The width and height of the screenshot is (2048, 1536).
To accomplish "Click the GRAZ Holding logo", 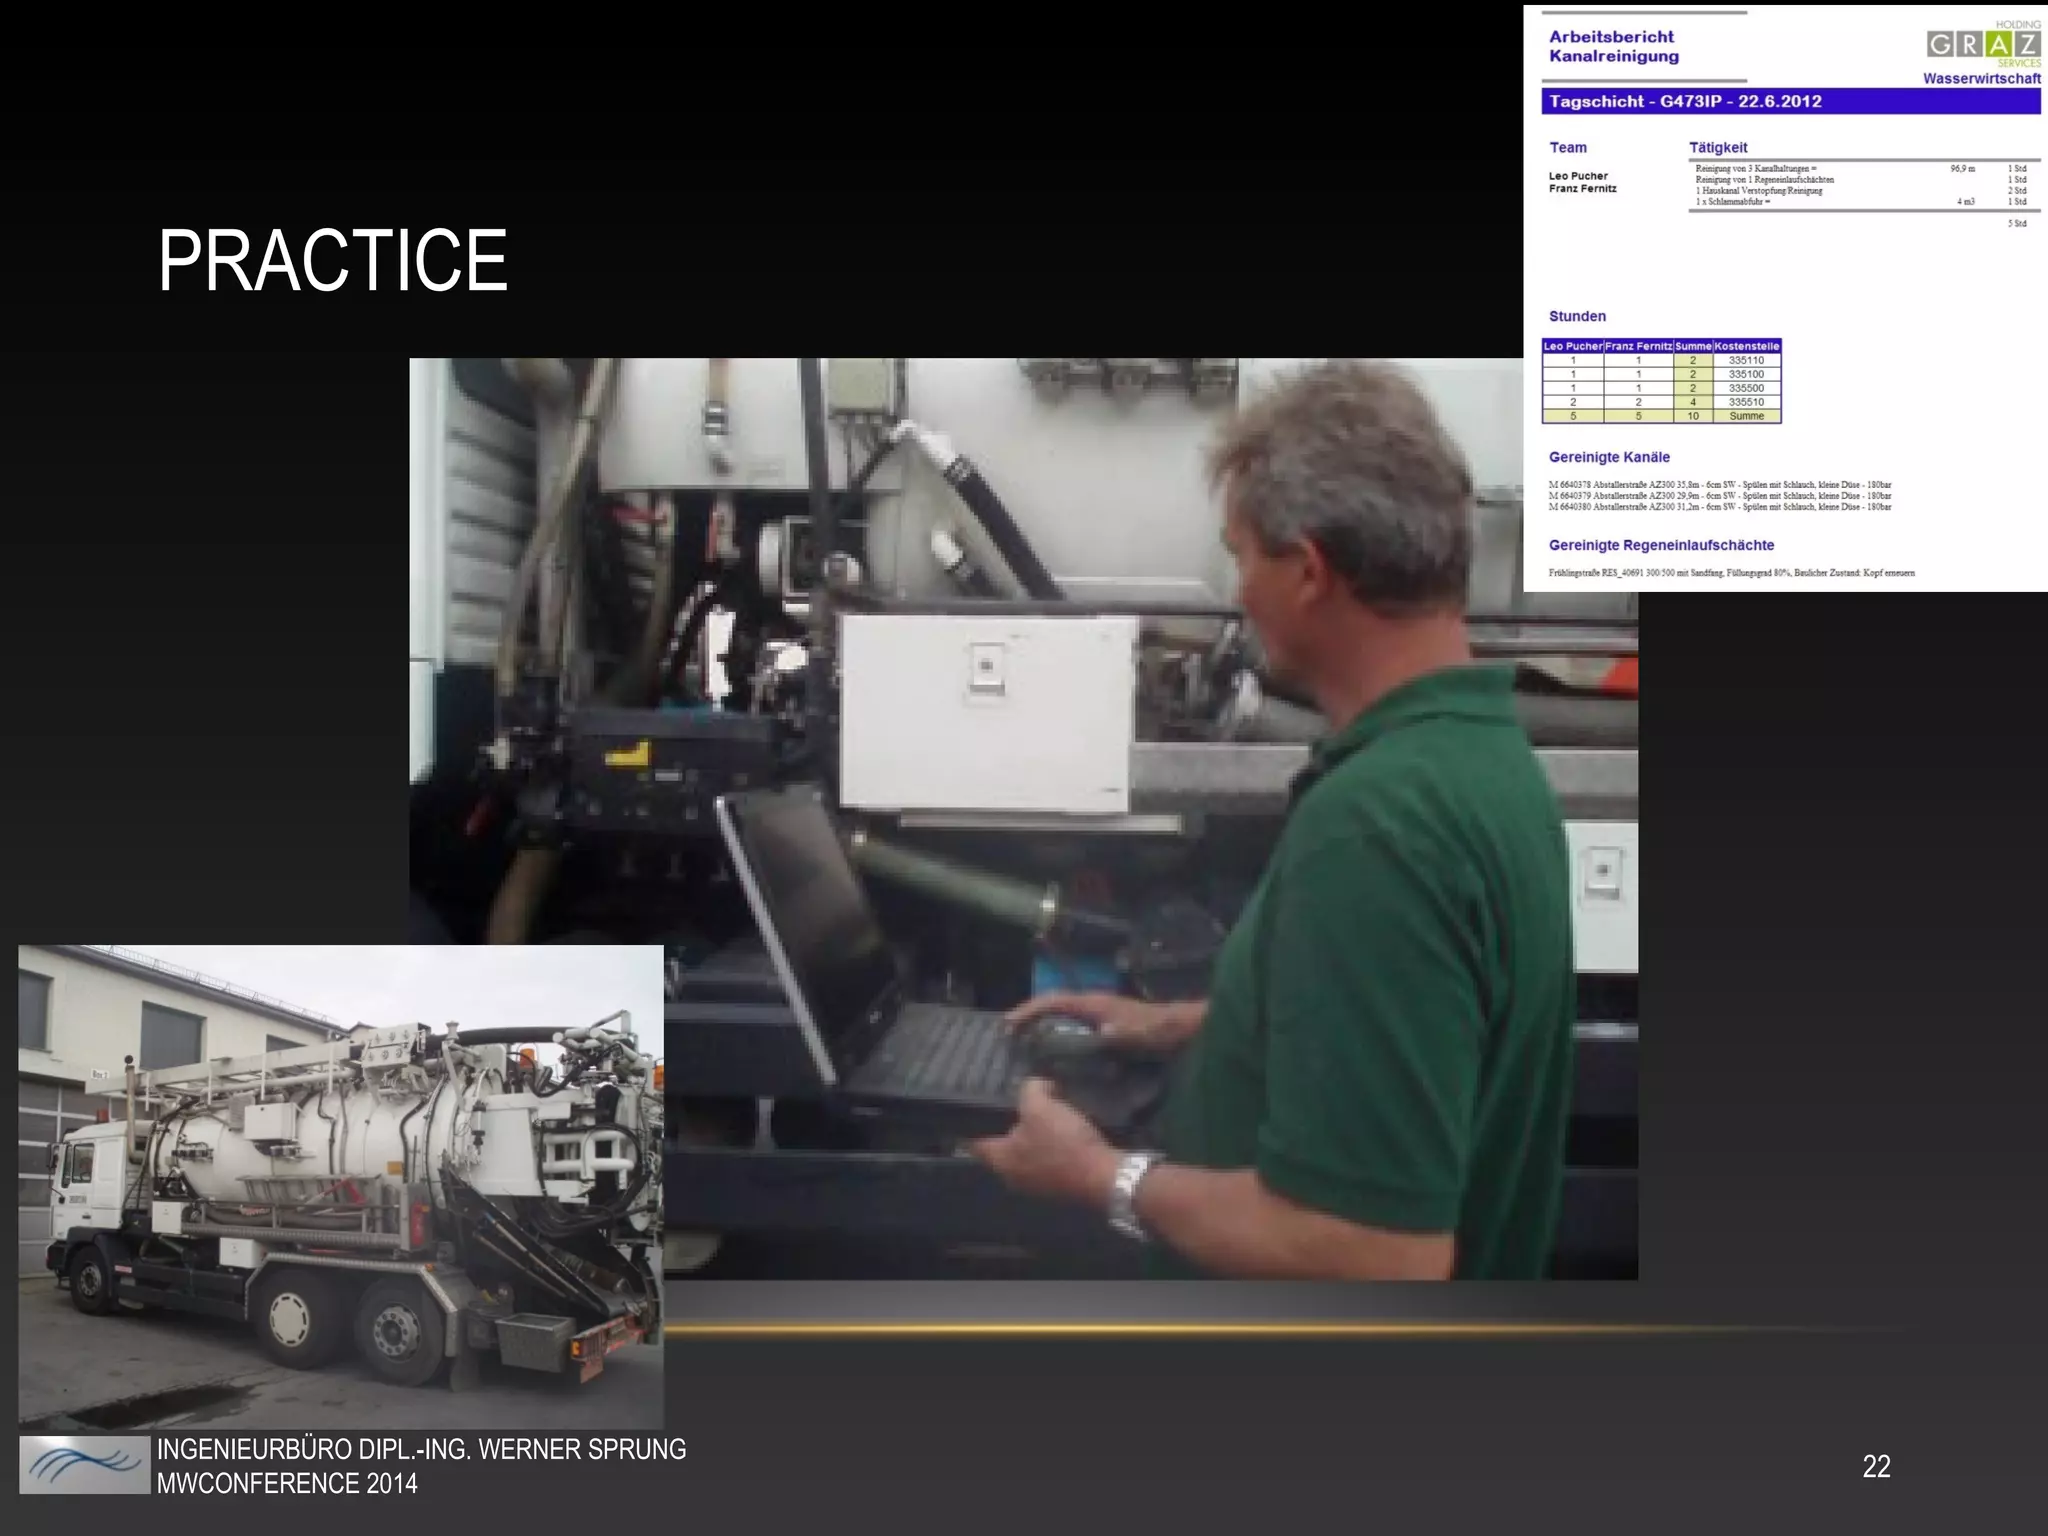I will pos(1983,45).
